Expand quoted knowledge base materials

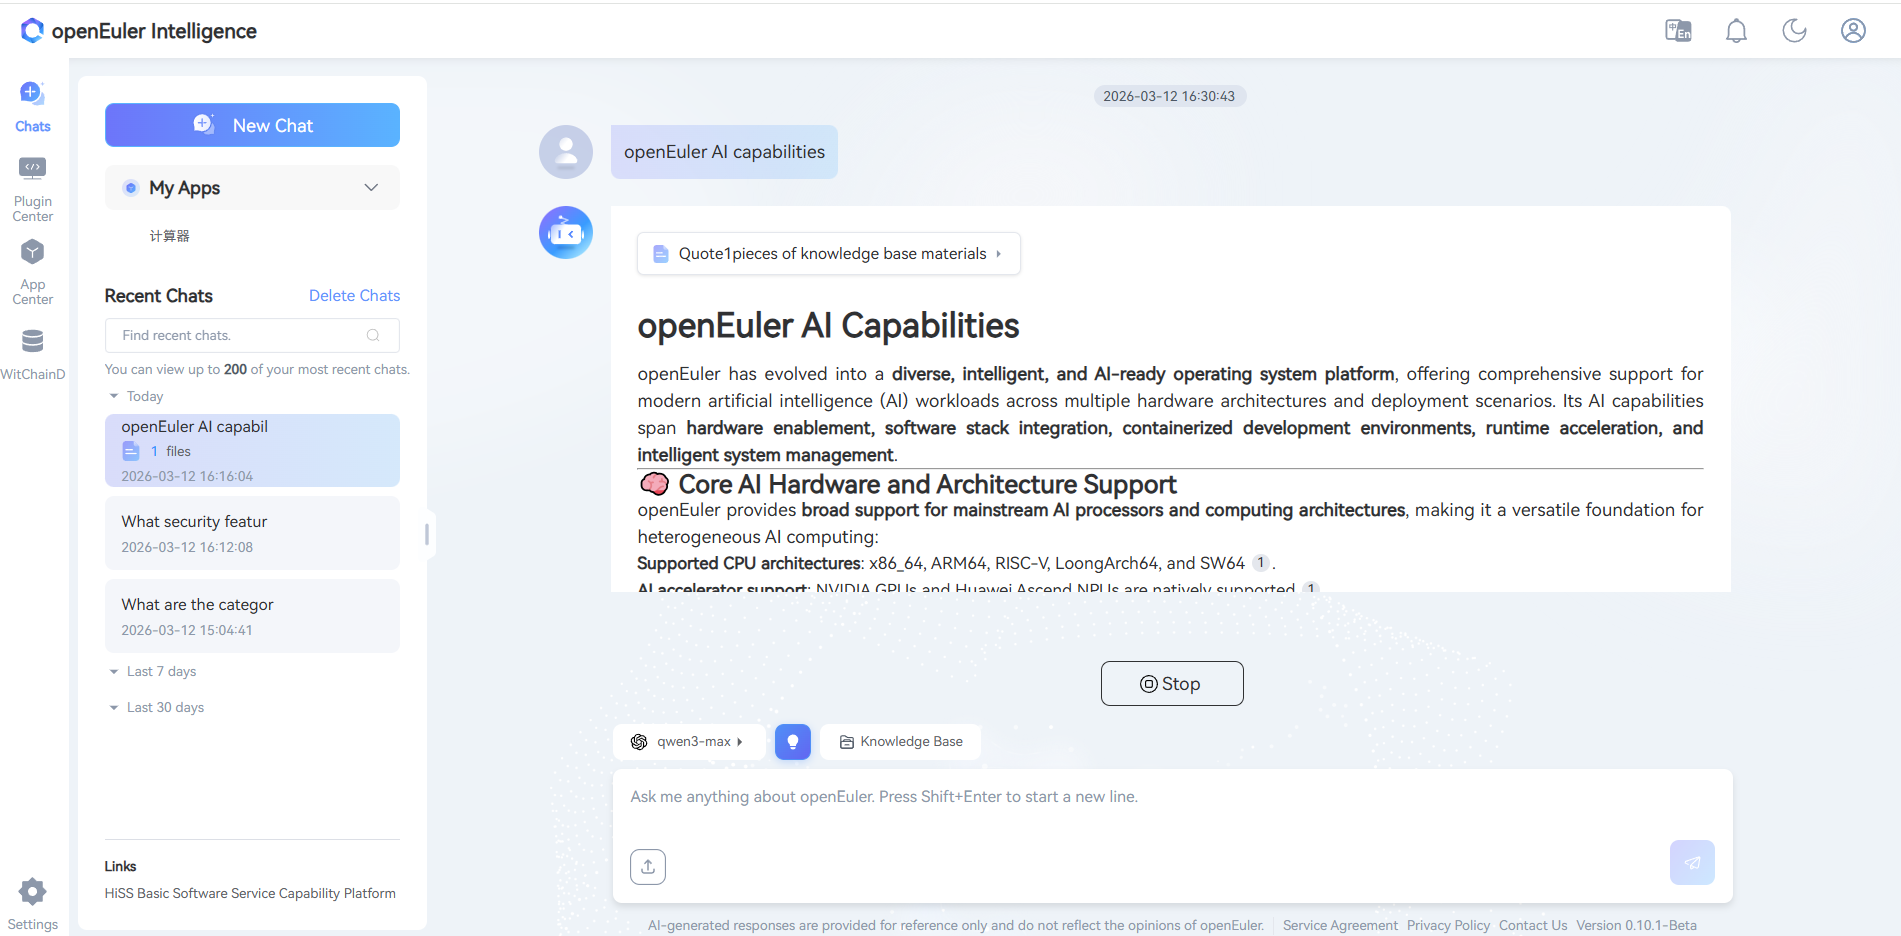point(828,254)
